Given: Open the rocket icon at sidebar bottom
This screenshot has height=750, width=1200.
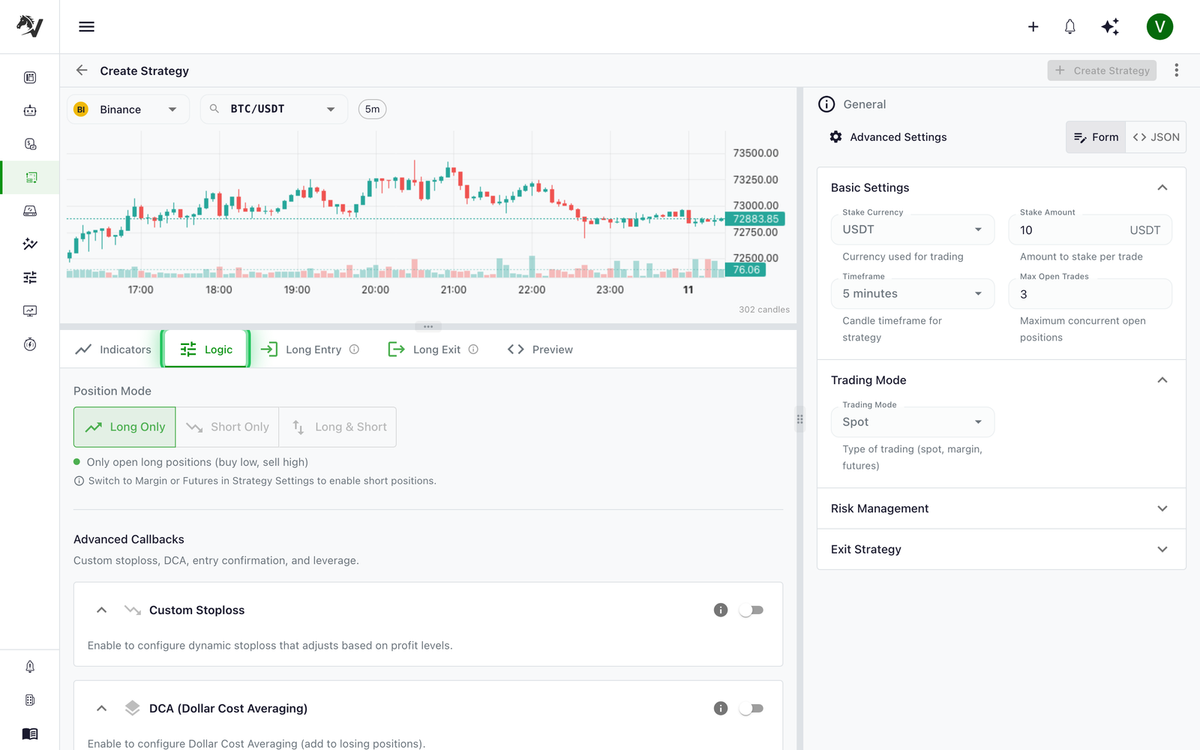Looking at the screenshot, I should (30, 667).
